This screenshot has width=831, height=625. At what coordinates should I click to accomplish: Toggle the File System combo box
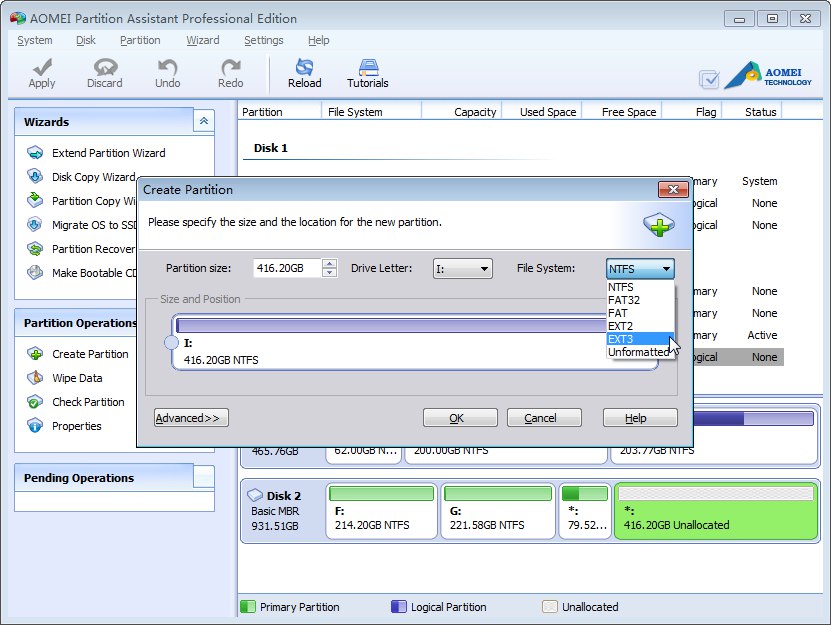[x=640, y=269]
